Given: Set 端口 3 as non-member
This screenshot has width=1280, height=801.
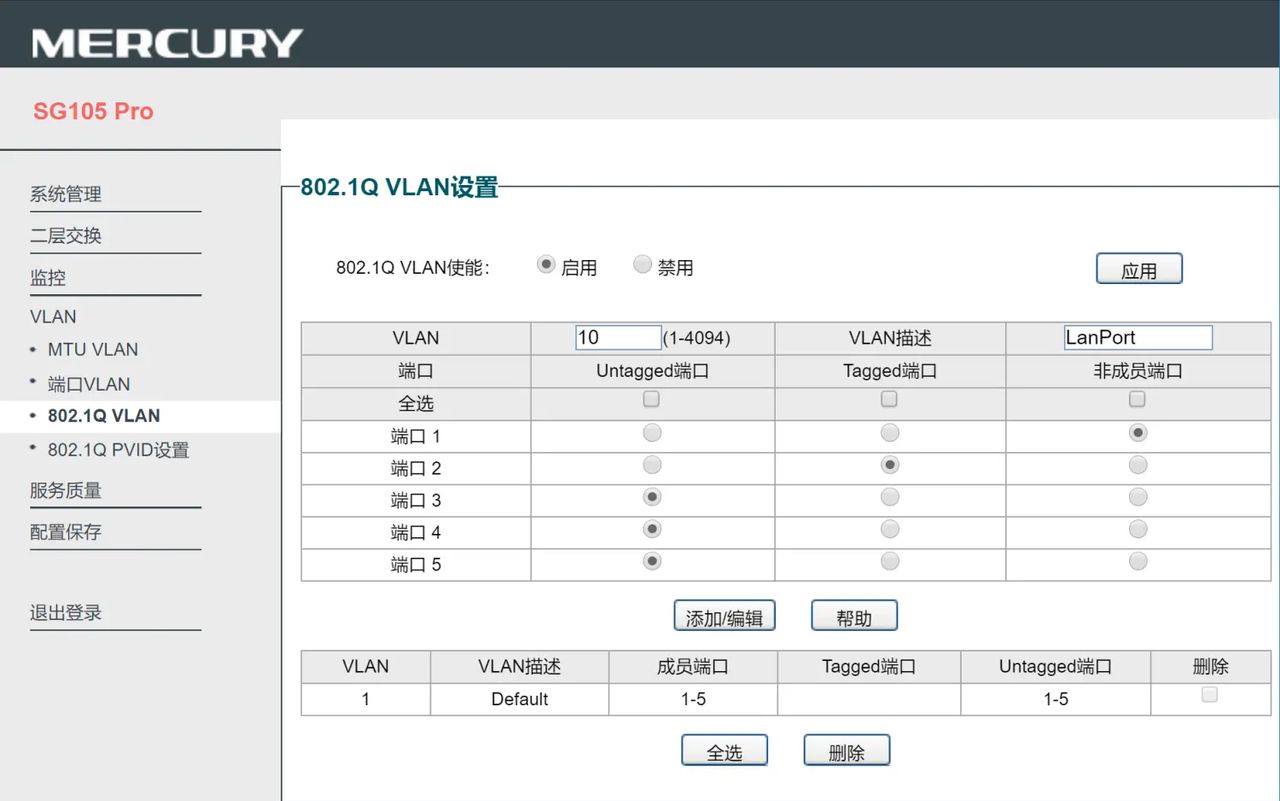Looking at the screenshot, I should pyautogui.click(x=1138, y=497).
